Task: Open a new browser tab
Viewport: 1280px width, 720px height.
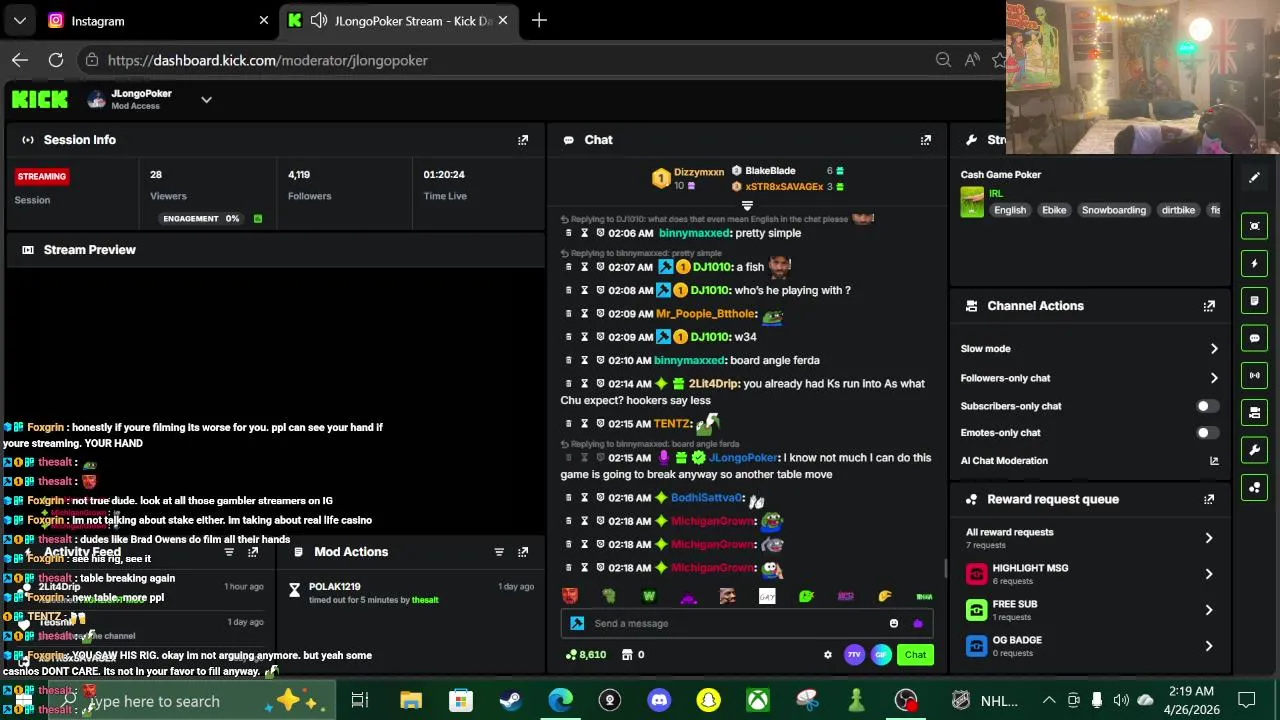Action: [x=539, y=20]
